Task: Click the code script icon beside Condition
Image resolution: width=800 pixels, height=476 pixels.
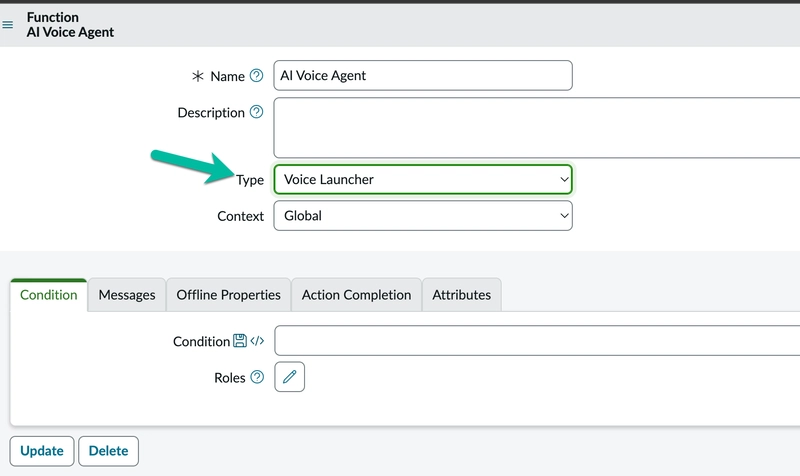Action: coord(257,341)
